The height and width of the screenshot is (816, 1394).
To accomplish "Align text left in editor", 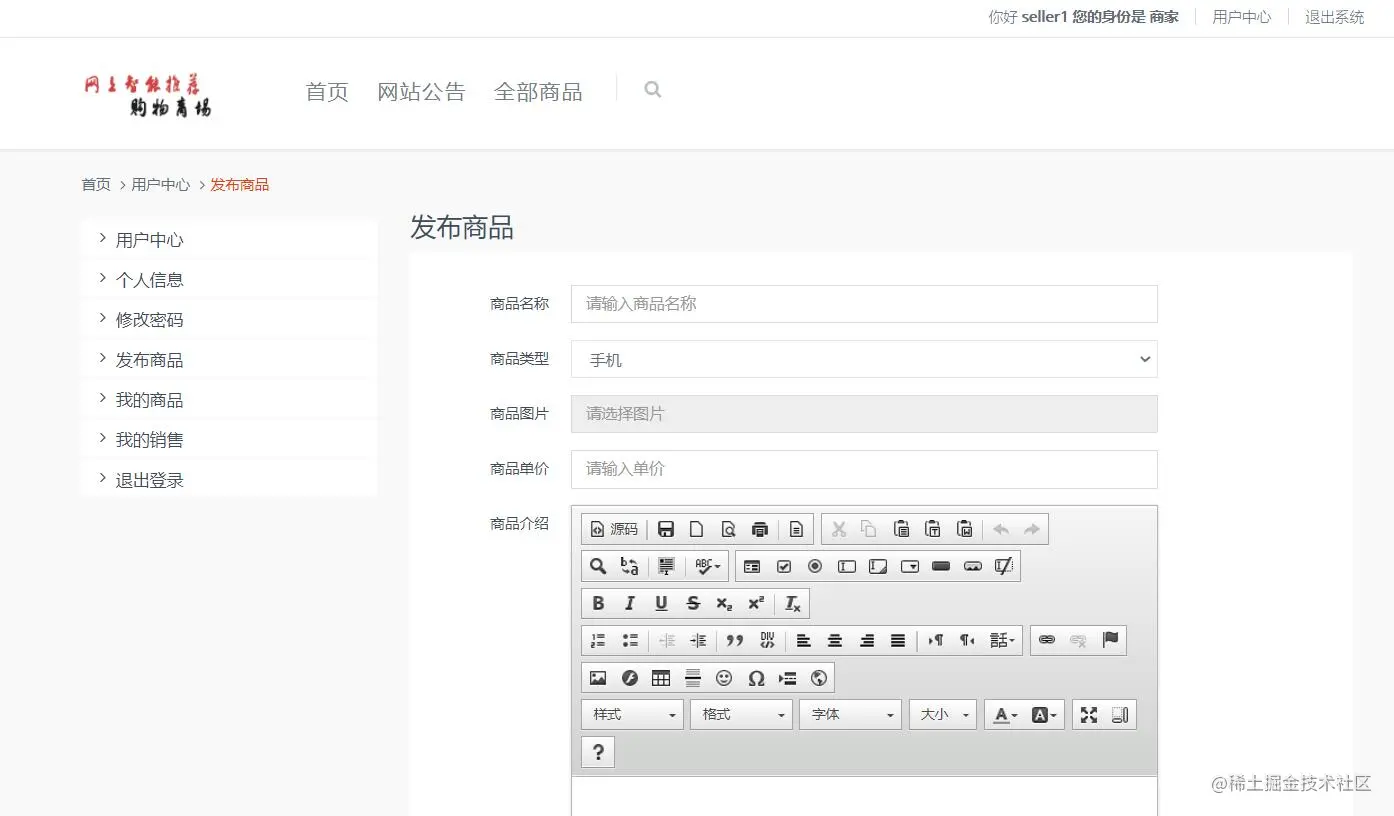I will tap(804, 640).
